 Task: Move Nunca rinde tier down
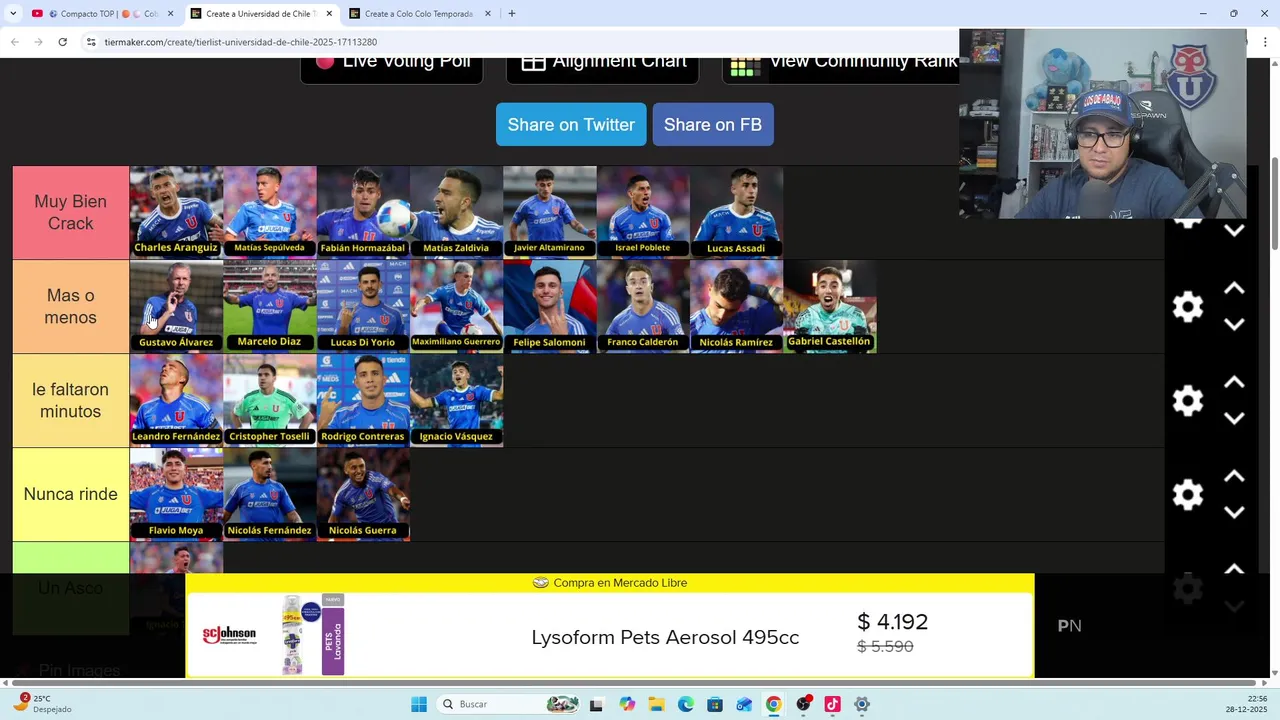[x=1234, y=513]
